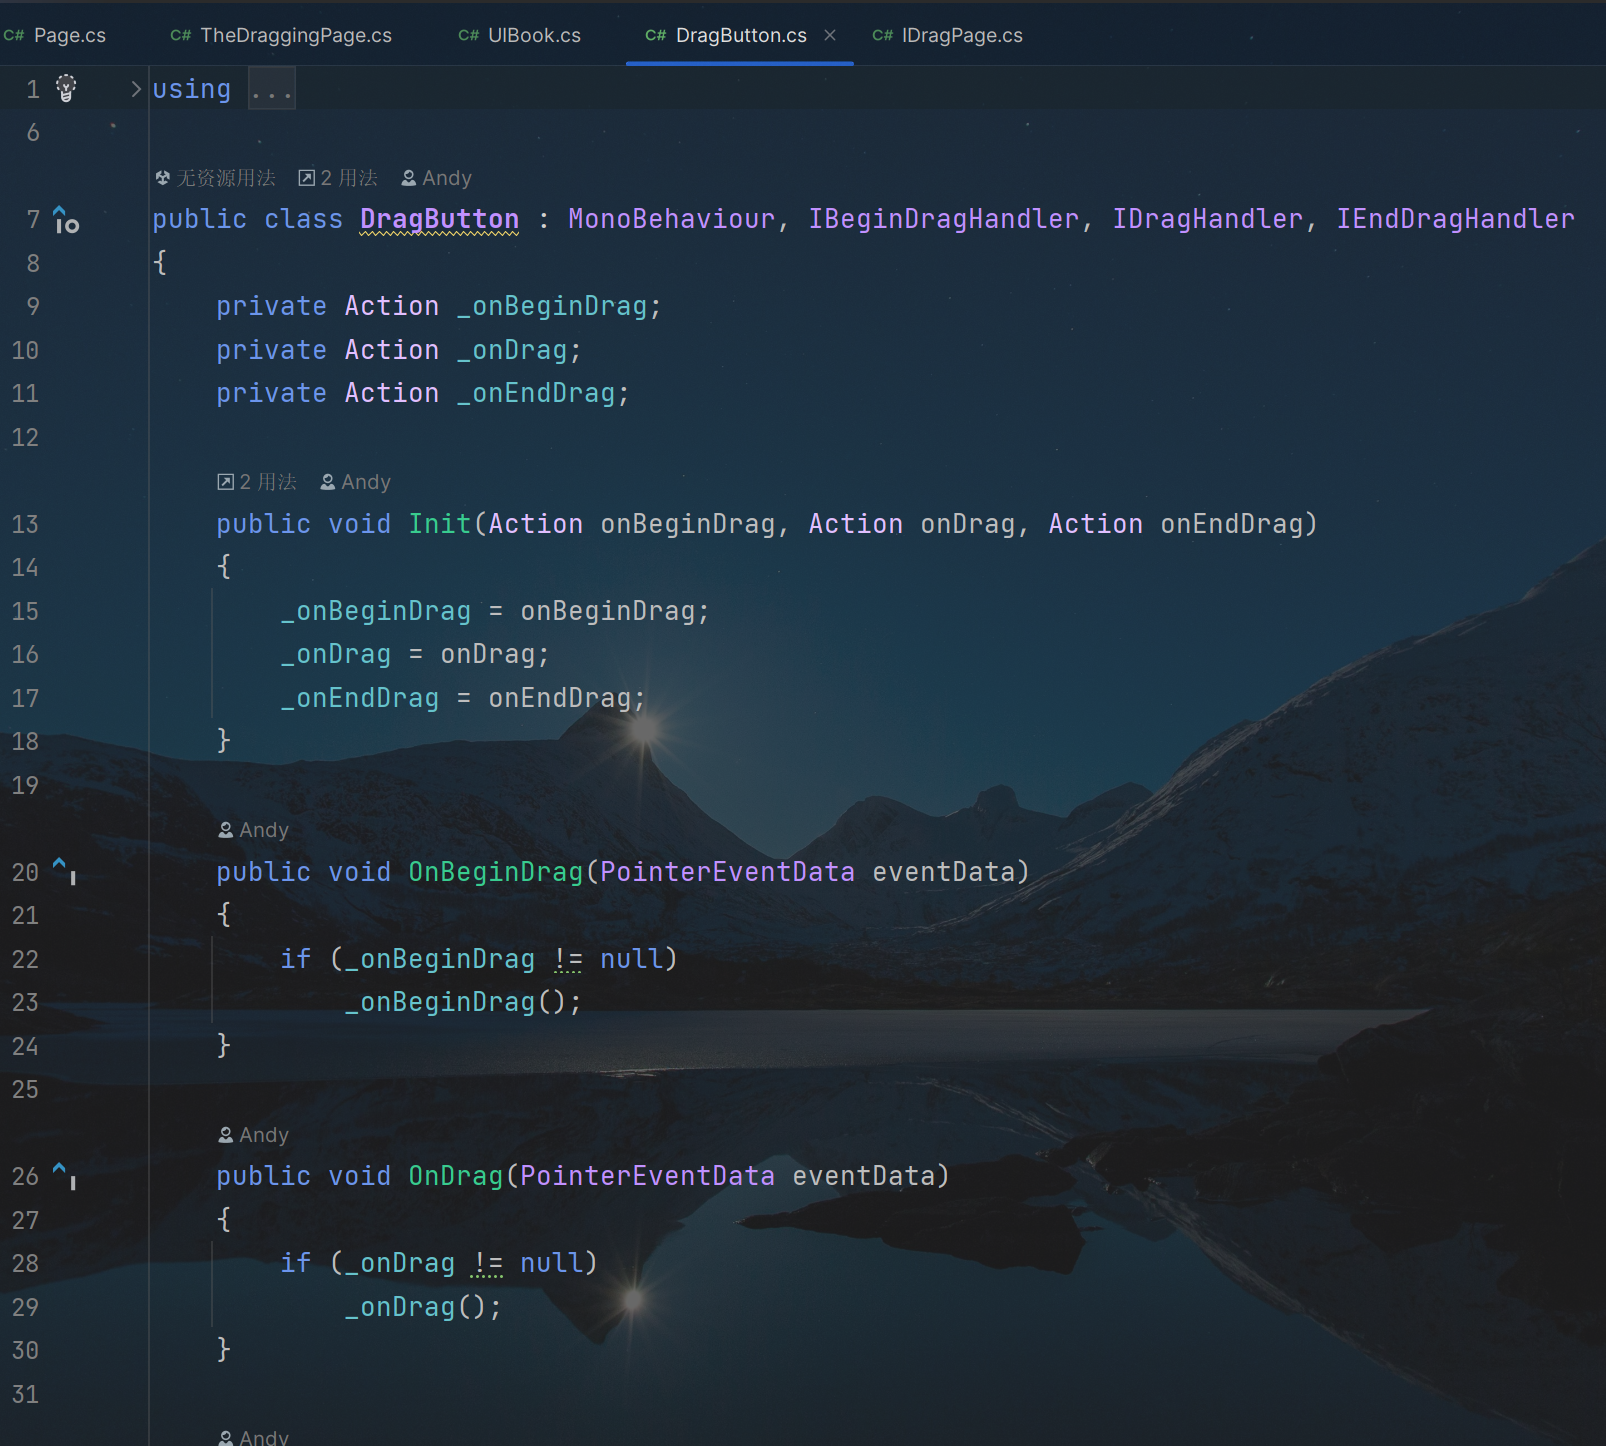Click the _onEndDrag field declaration on line 11
This screenshot has width=1606, height=1446.
pyautogui.click(x=536, y=393)
